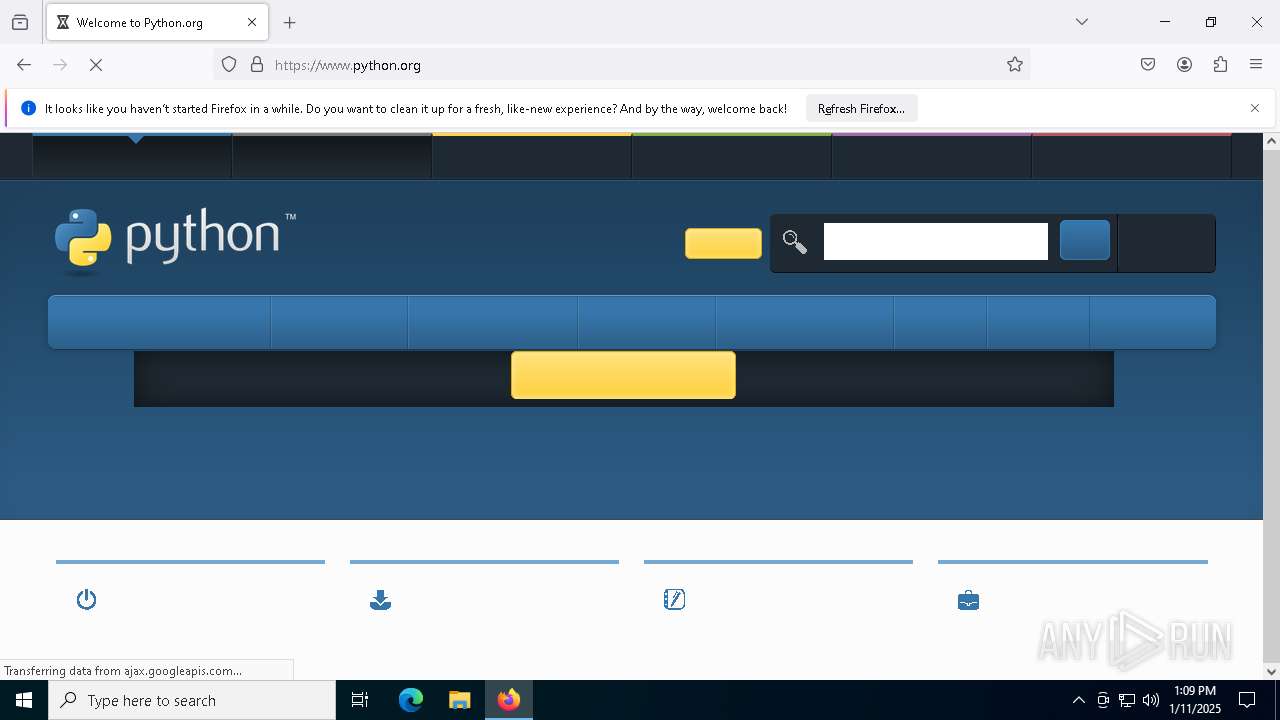This screenshot has width=1280, height=720.
Task: Select the red-striped top bar tab
Action: pos(1131,156)
